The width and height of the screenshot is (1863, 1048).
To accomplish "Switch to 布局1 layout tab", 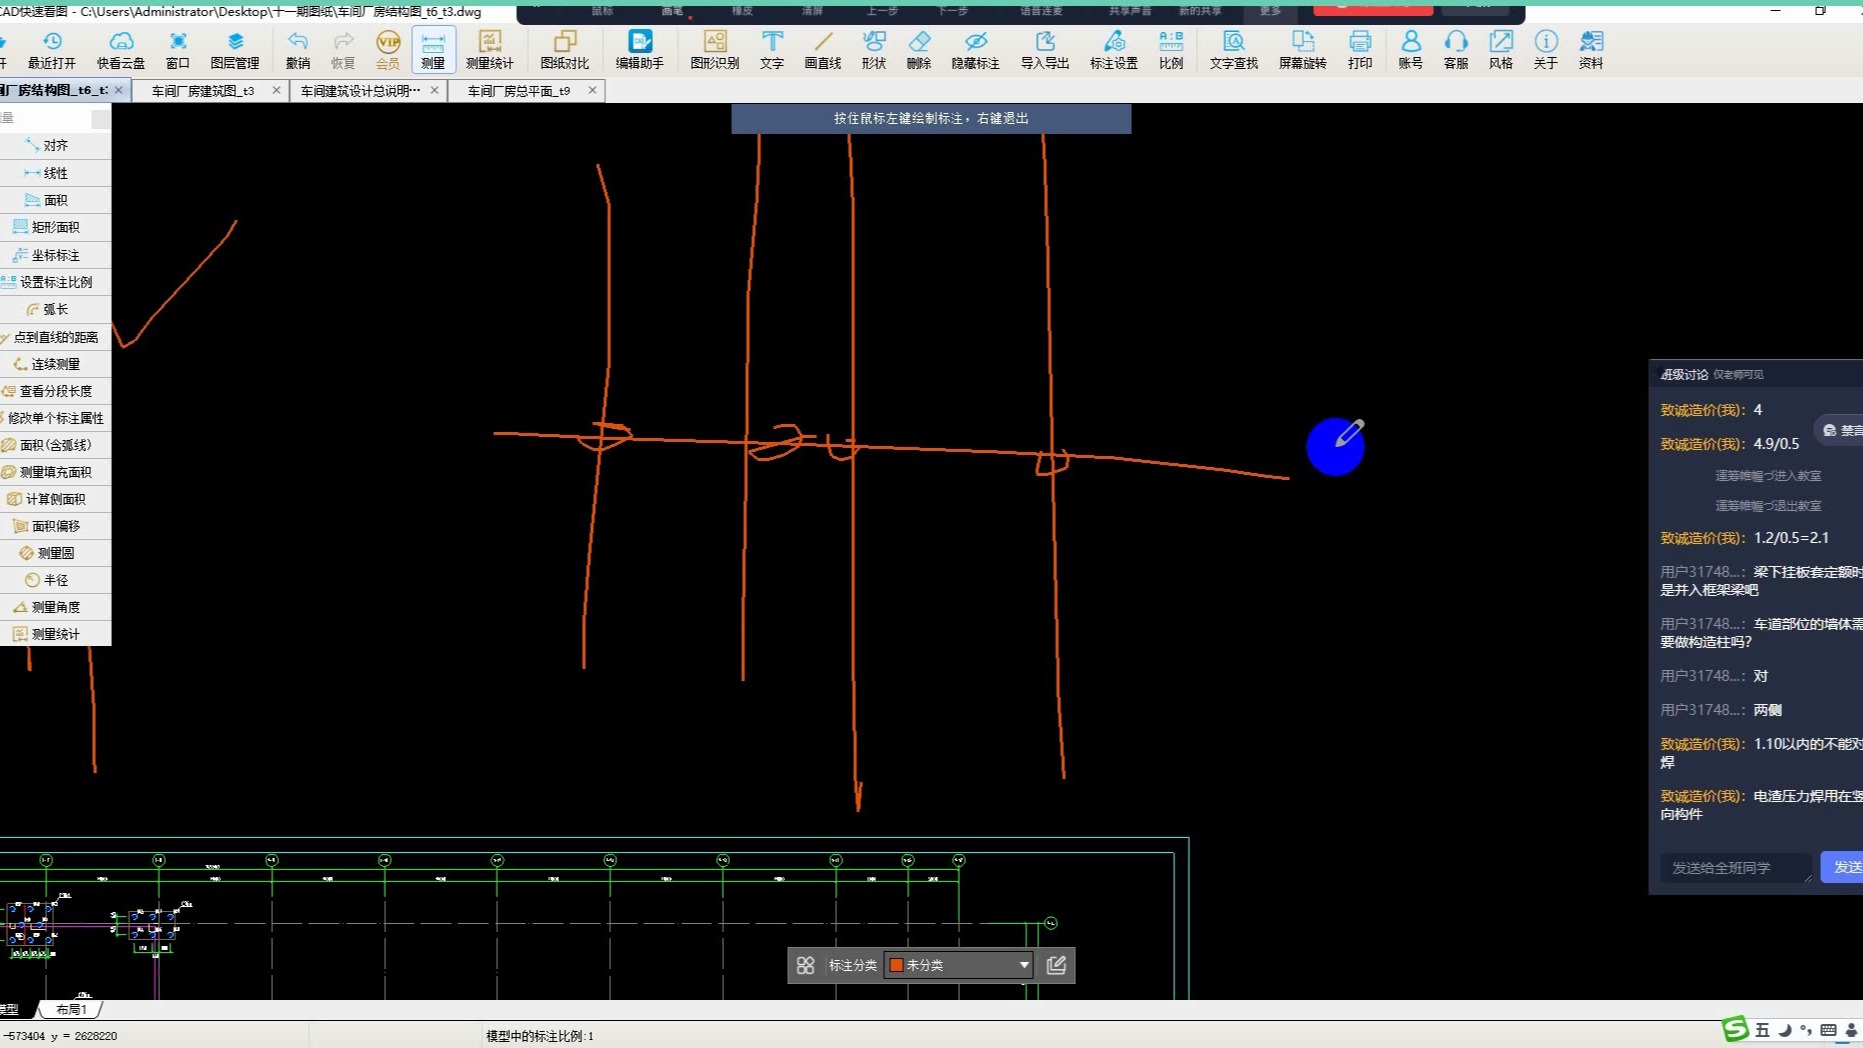I will tap(71, 1009).
